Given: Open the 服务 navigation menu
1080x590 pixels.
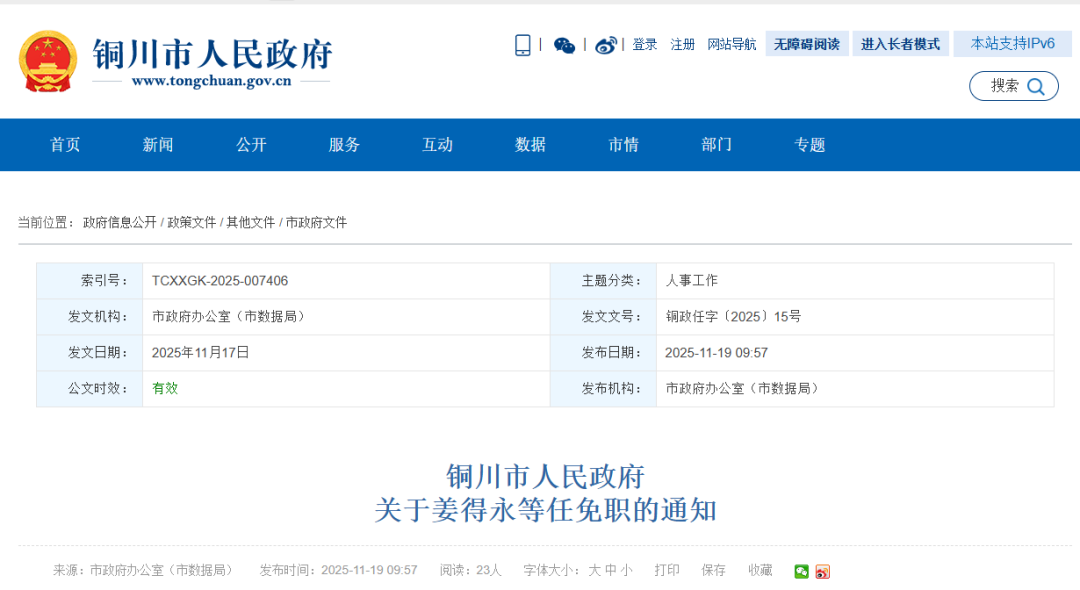Looking at the screenshot, I should (344, 145).
